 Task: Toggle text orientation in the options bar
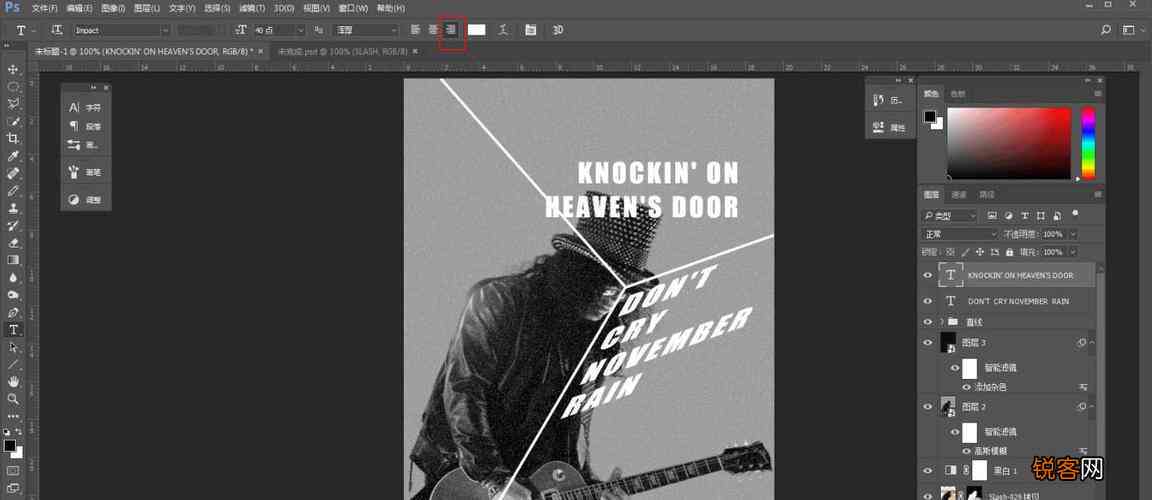57,30
